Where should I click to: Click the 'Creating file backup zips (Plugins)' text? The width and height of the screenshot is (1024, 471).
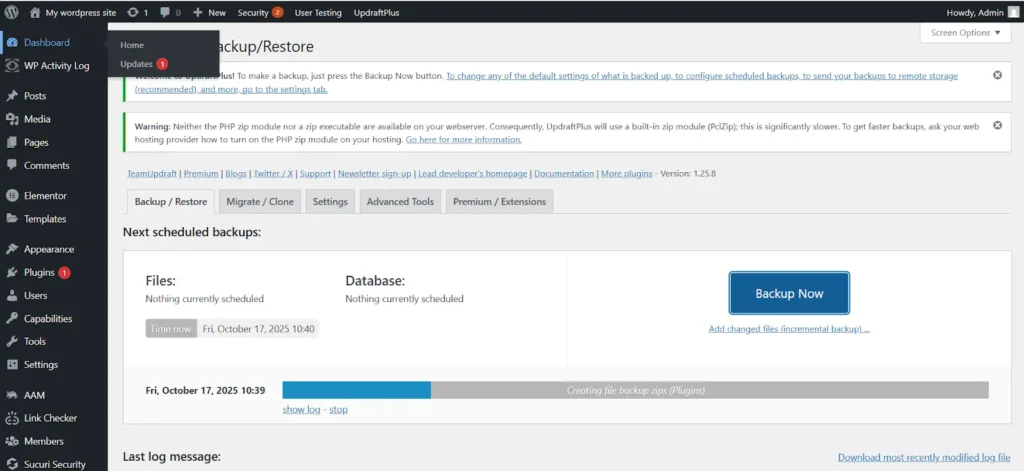tap(635, 391)
